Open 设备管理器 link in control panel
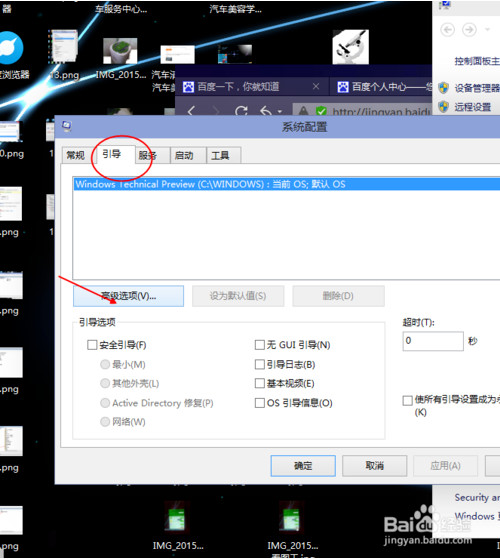The width and height of the screenshot is (500, 559). (x=477, y=88)
